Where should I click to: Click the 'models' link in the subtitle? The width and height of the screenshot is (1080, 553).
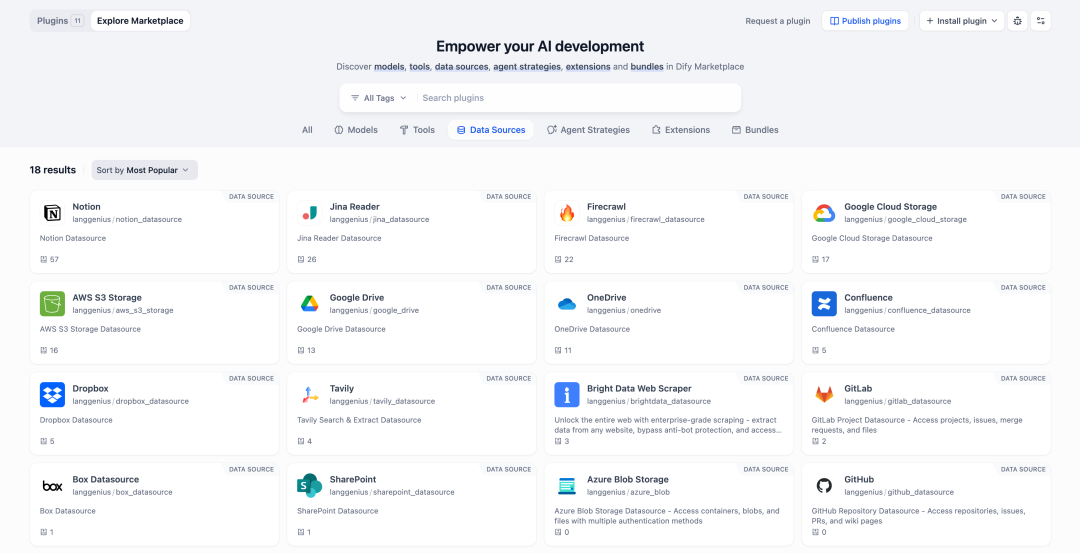pos(389,67)
